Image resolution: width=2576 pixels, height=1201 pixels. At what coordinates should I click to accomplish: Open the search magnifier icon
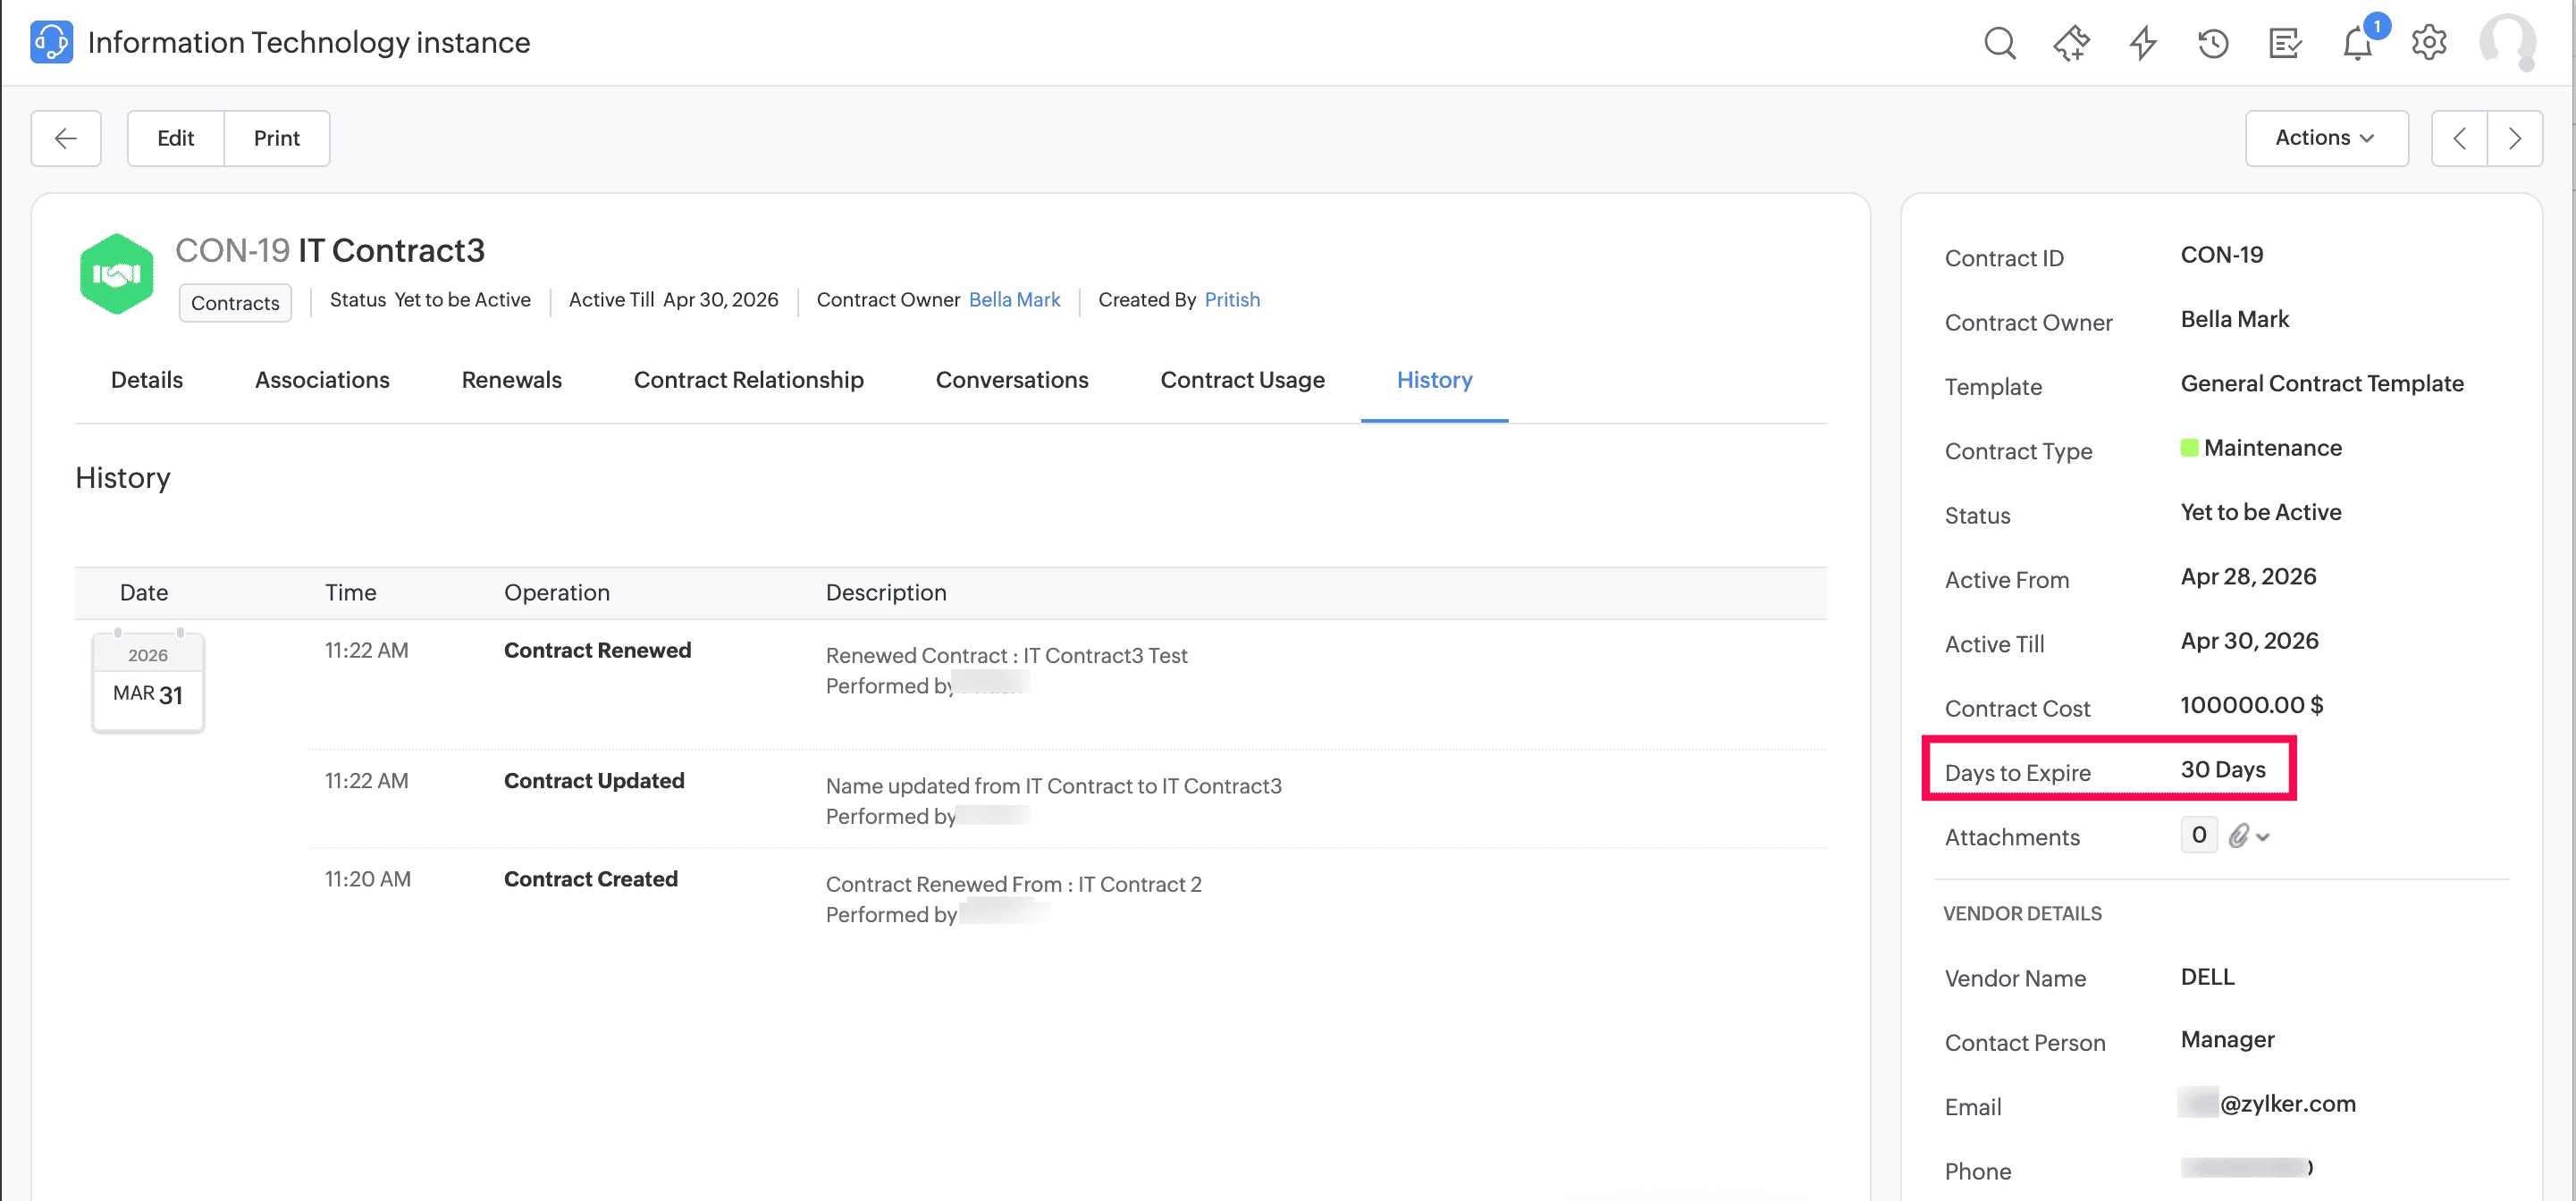tap(2000, 43)
